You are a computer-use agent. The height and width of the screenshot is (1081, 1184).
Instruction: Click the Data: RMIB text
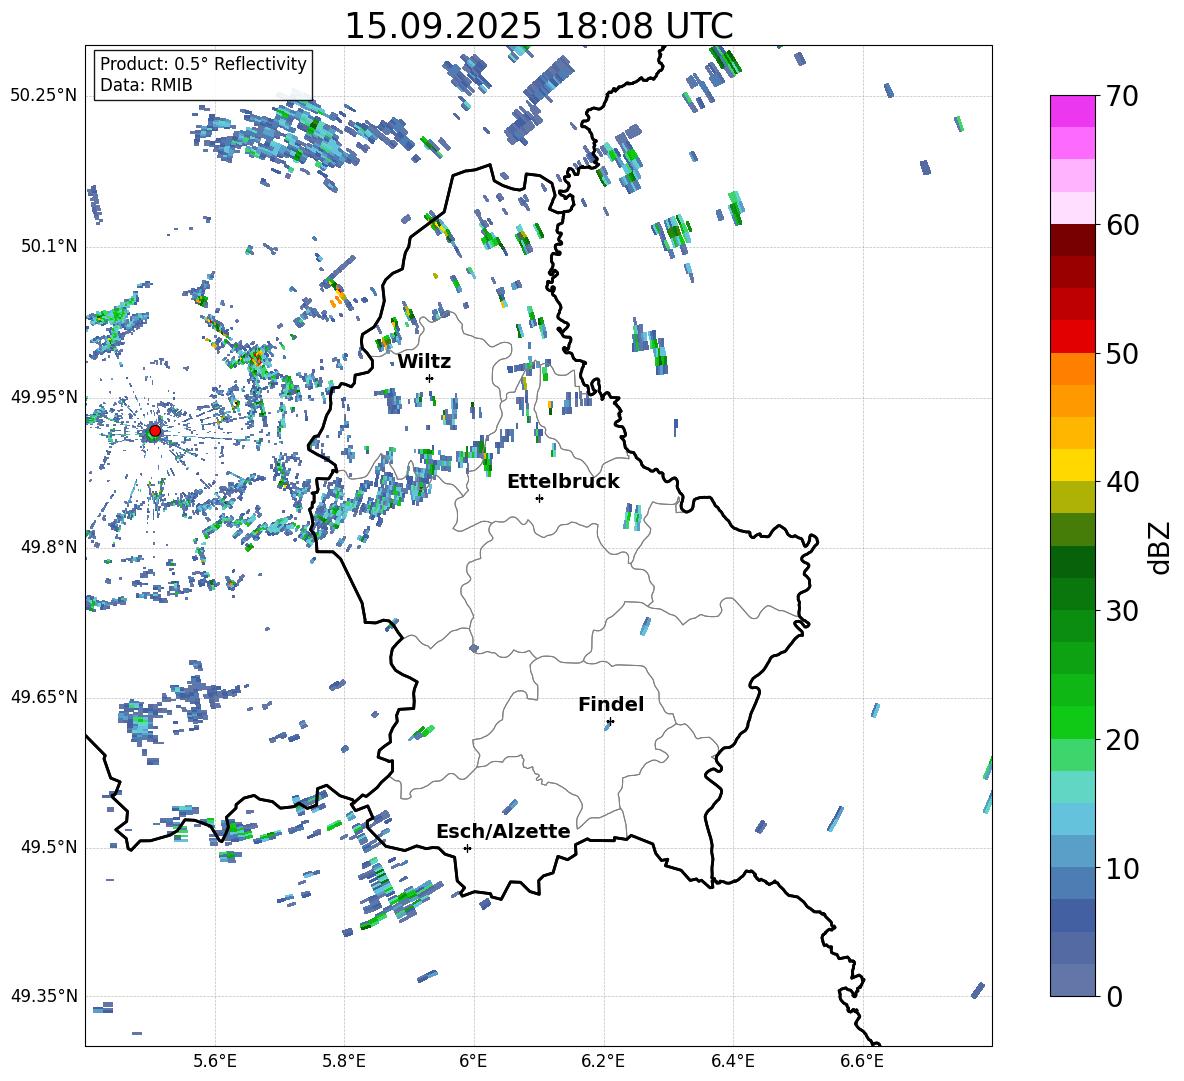click(146, 85)
